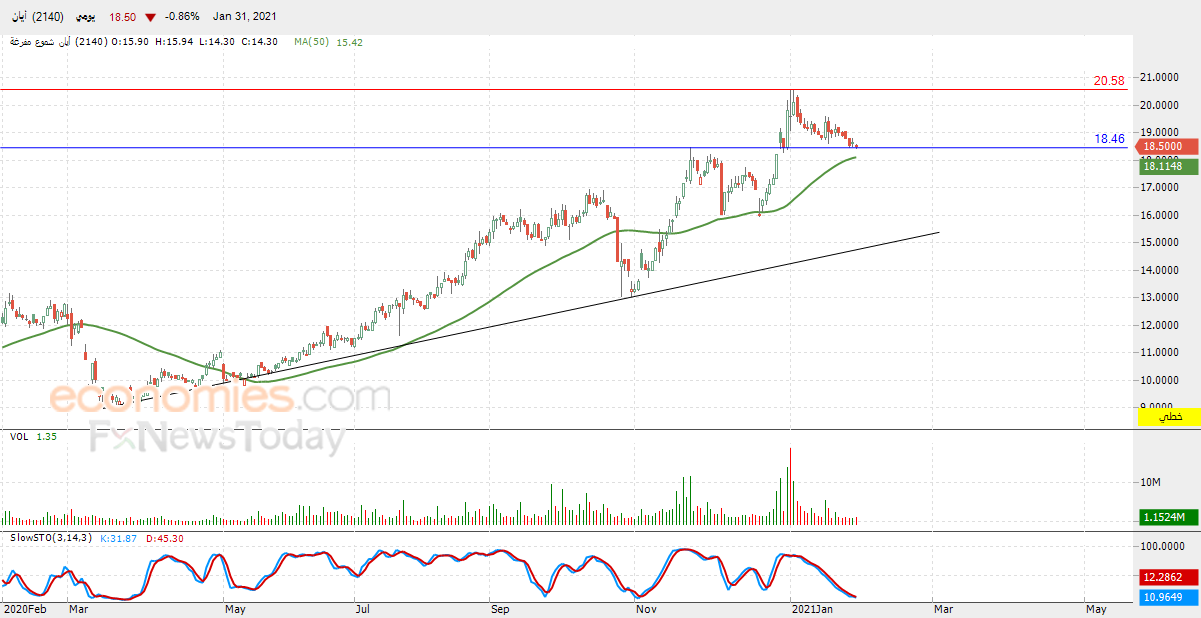
Task: Click the FxNewsToday watermark logo
Action: [x=217, y=438]
